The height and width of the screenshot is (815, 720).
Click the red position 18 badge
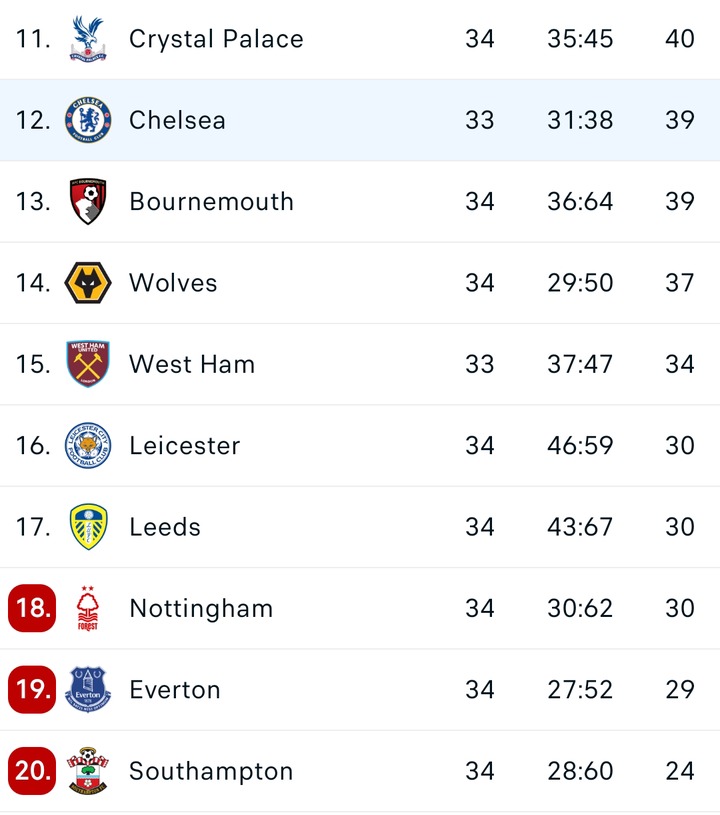click(x=32, y=609)
